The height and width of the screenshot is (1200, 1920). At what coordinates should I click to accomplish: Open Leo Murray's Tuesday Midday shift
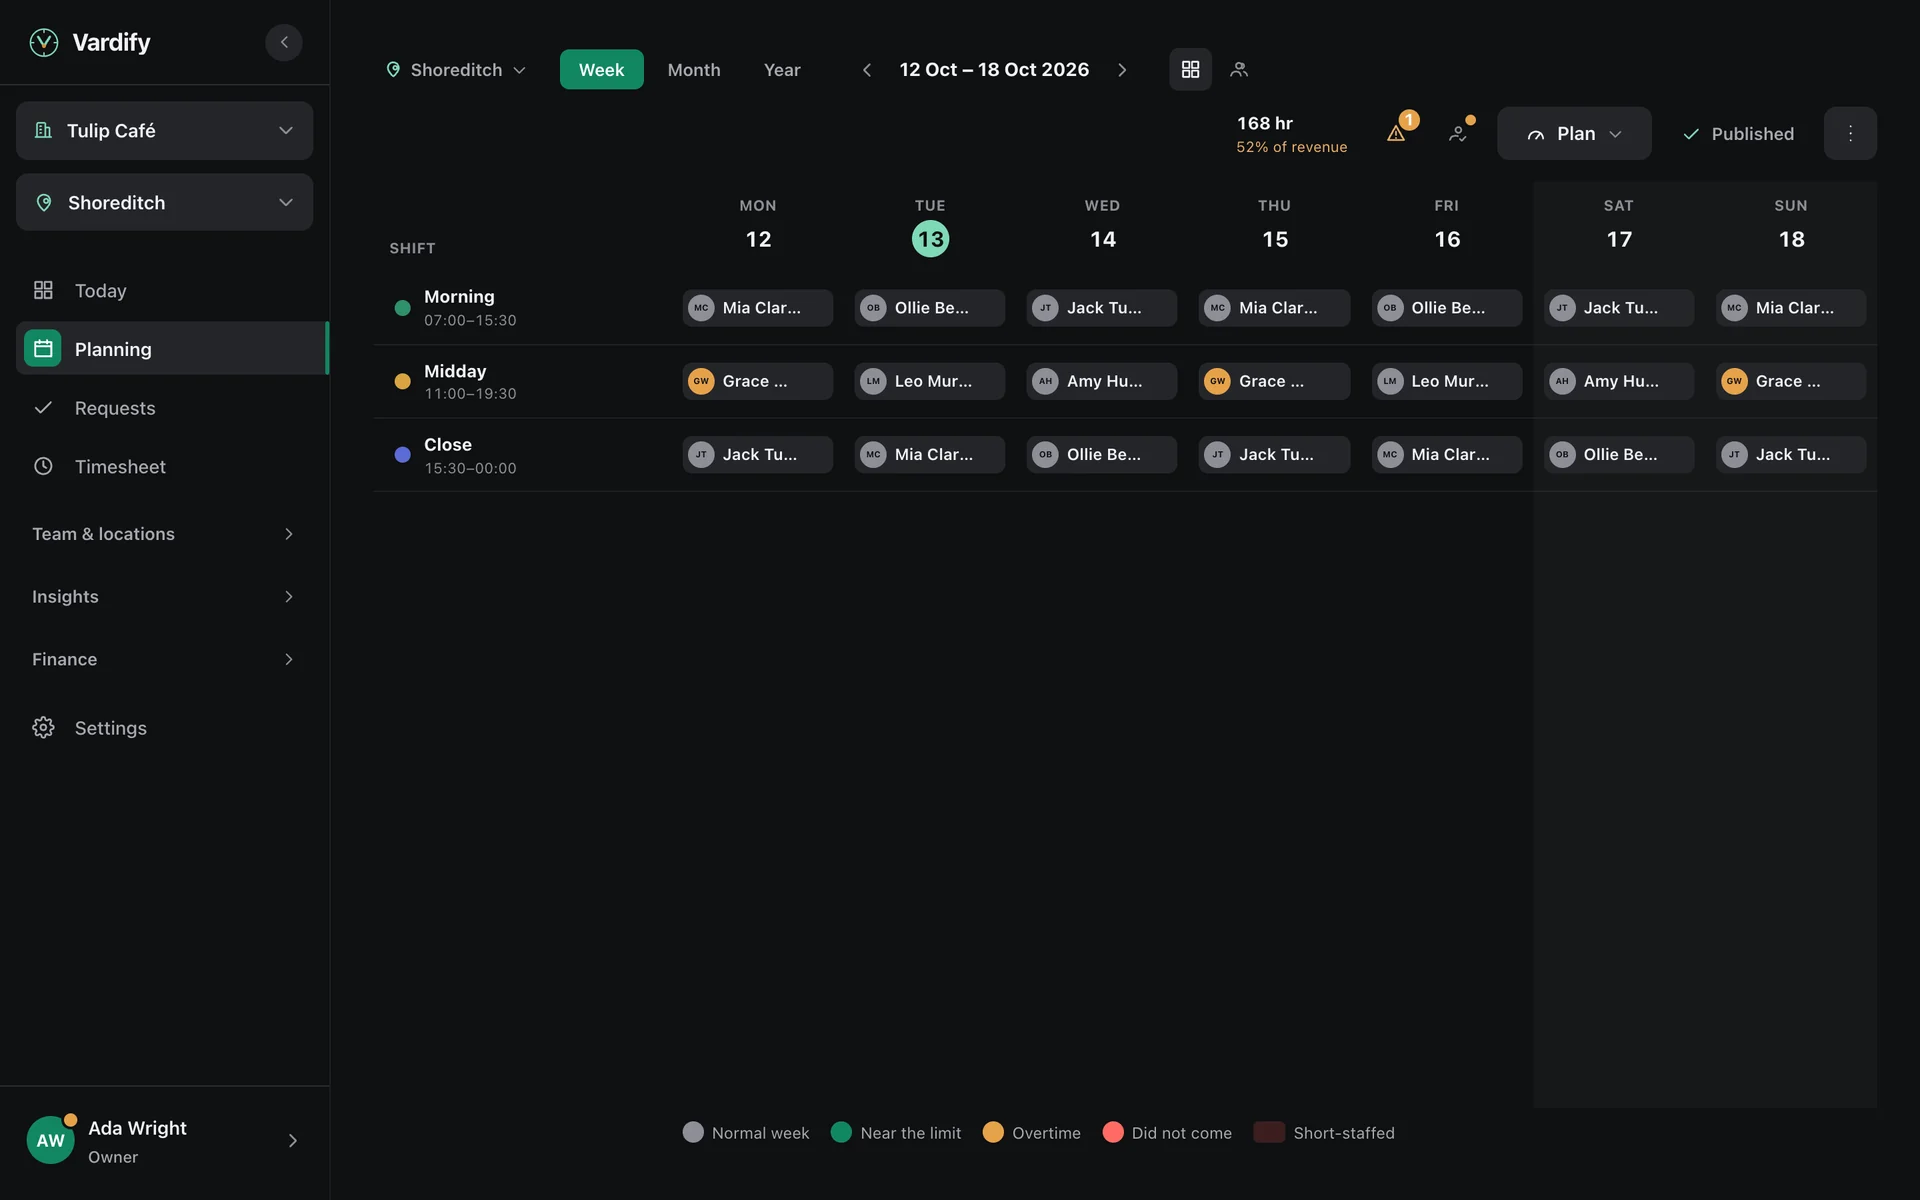point(930,381)
